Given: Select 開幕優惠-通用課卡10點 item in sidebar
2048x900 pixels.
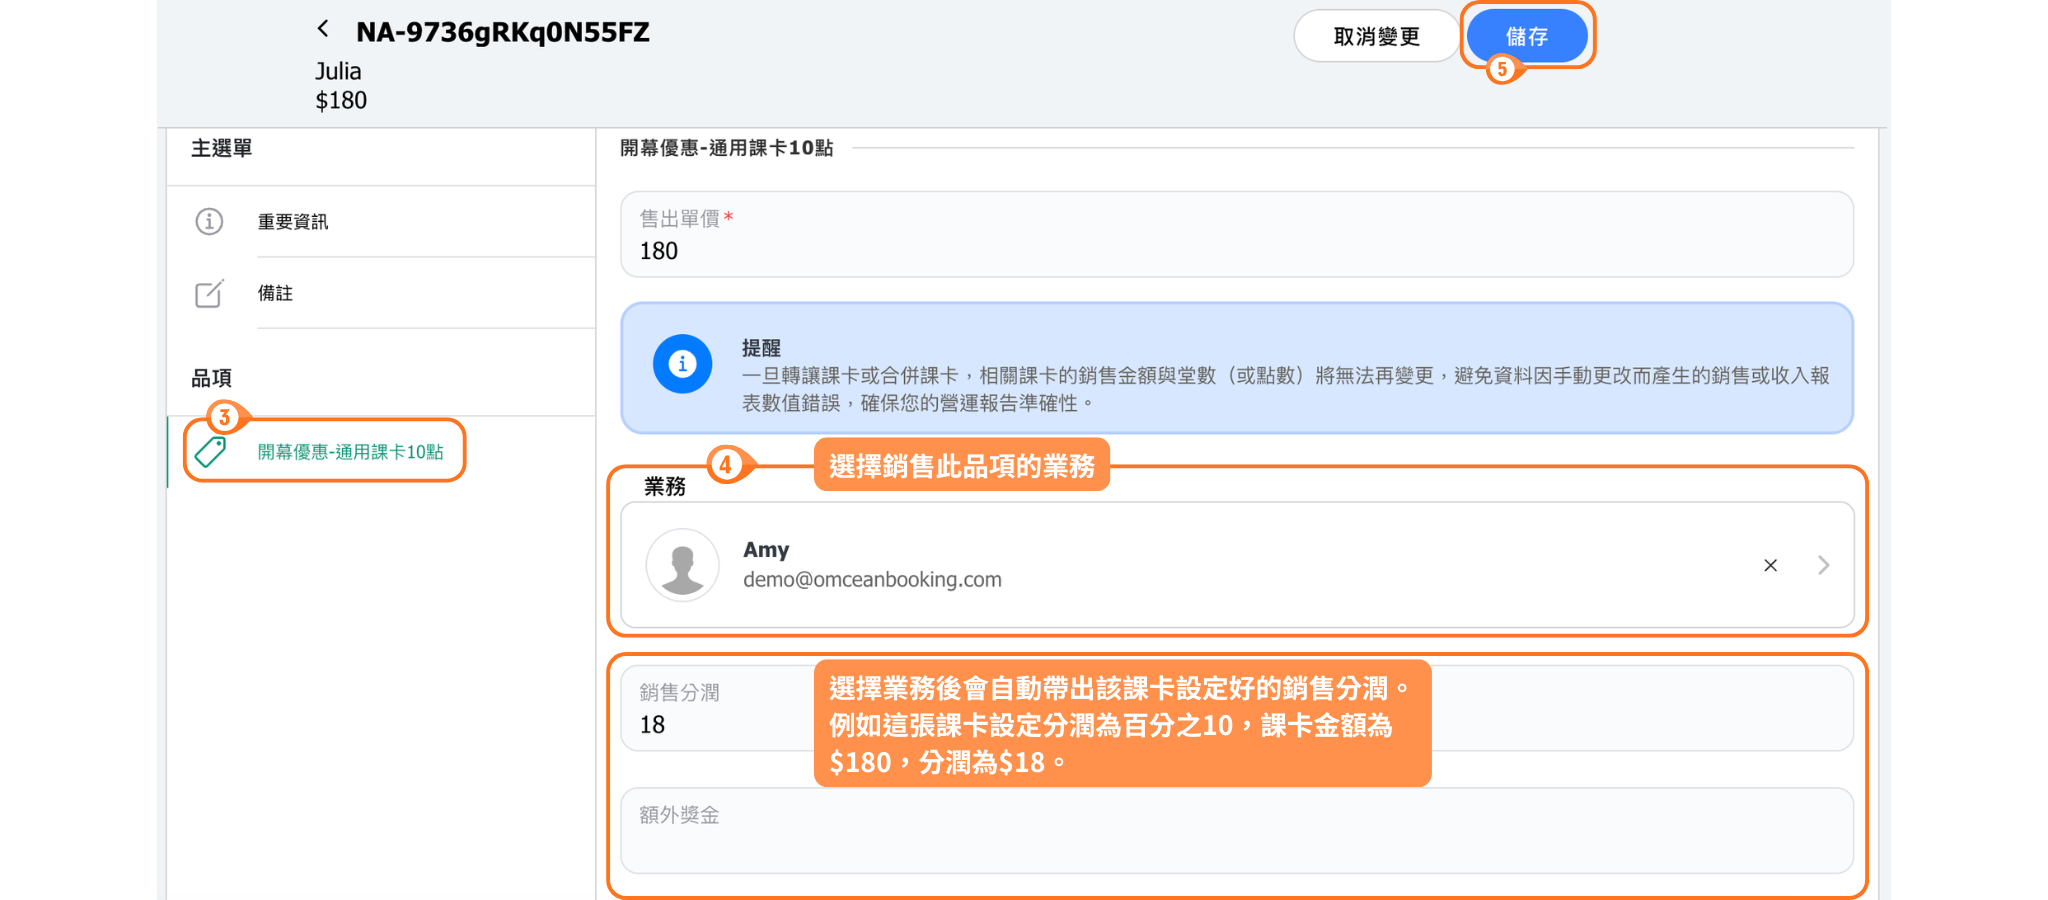Looking at the screenshot, I should click(350, 452).
